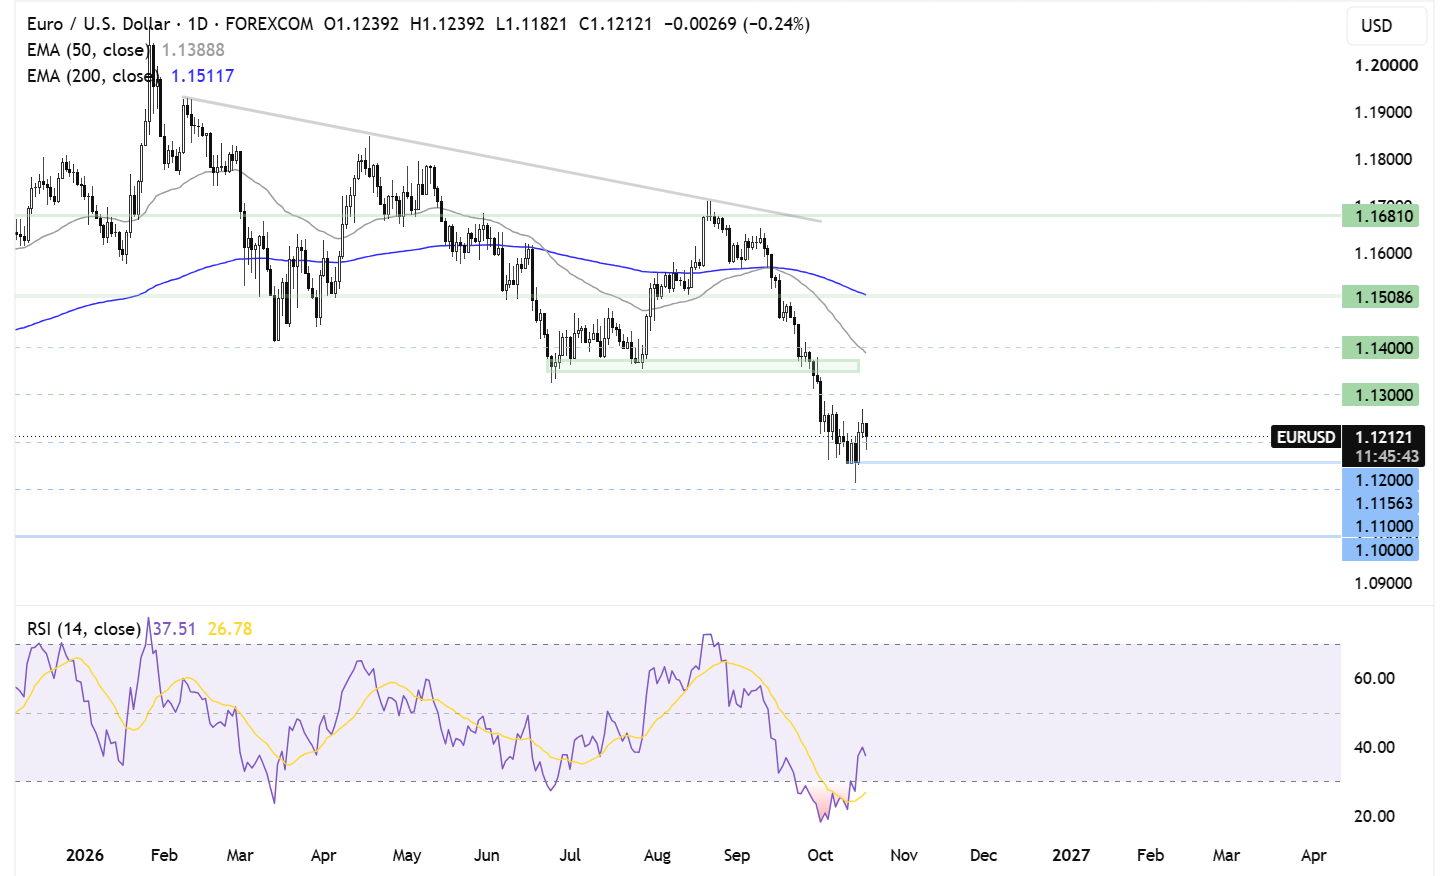
Task: Click the Aug label on time axis
Action: 657,855
